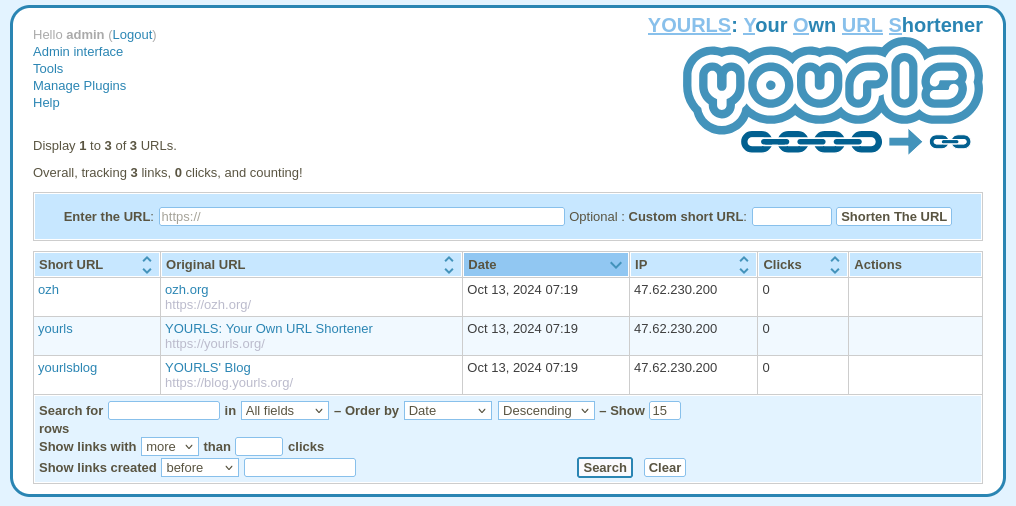Click the Date column header

[546, 265]
